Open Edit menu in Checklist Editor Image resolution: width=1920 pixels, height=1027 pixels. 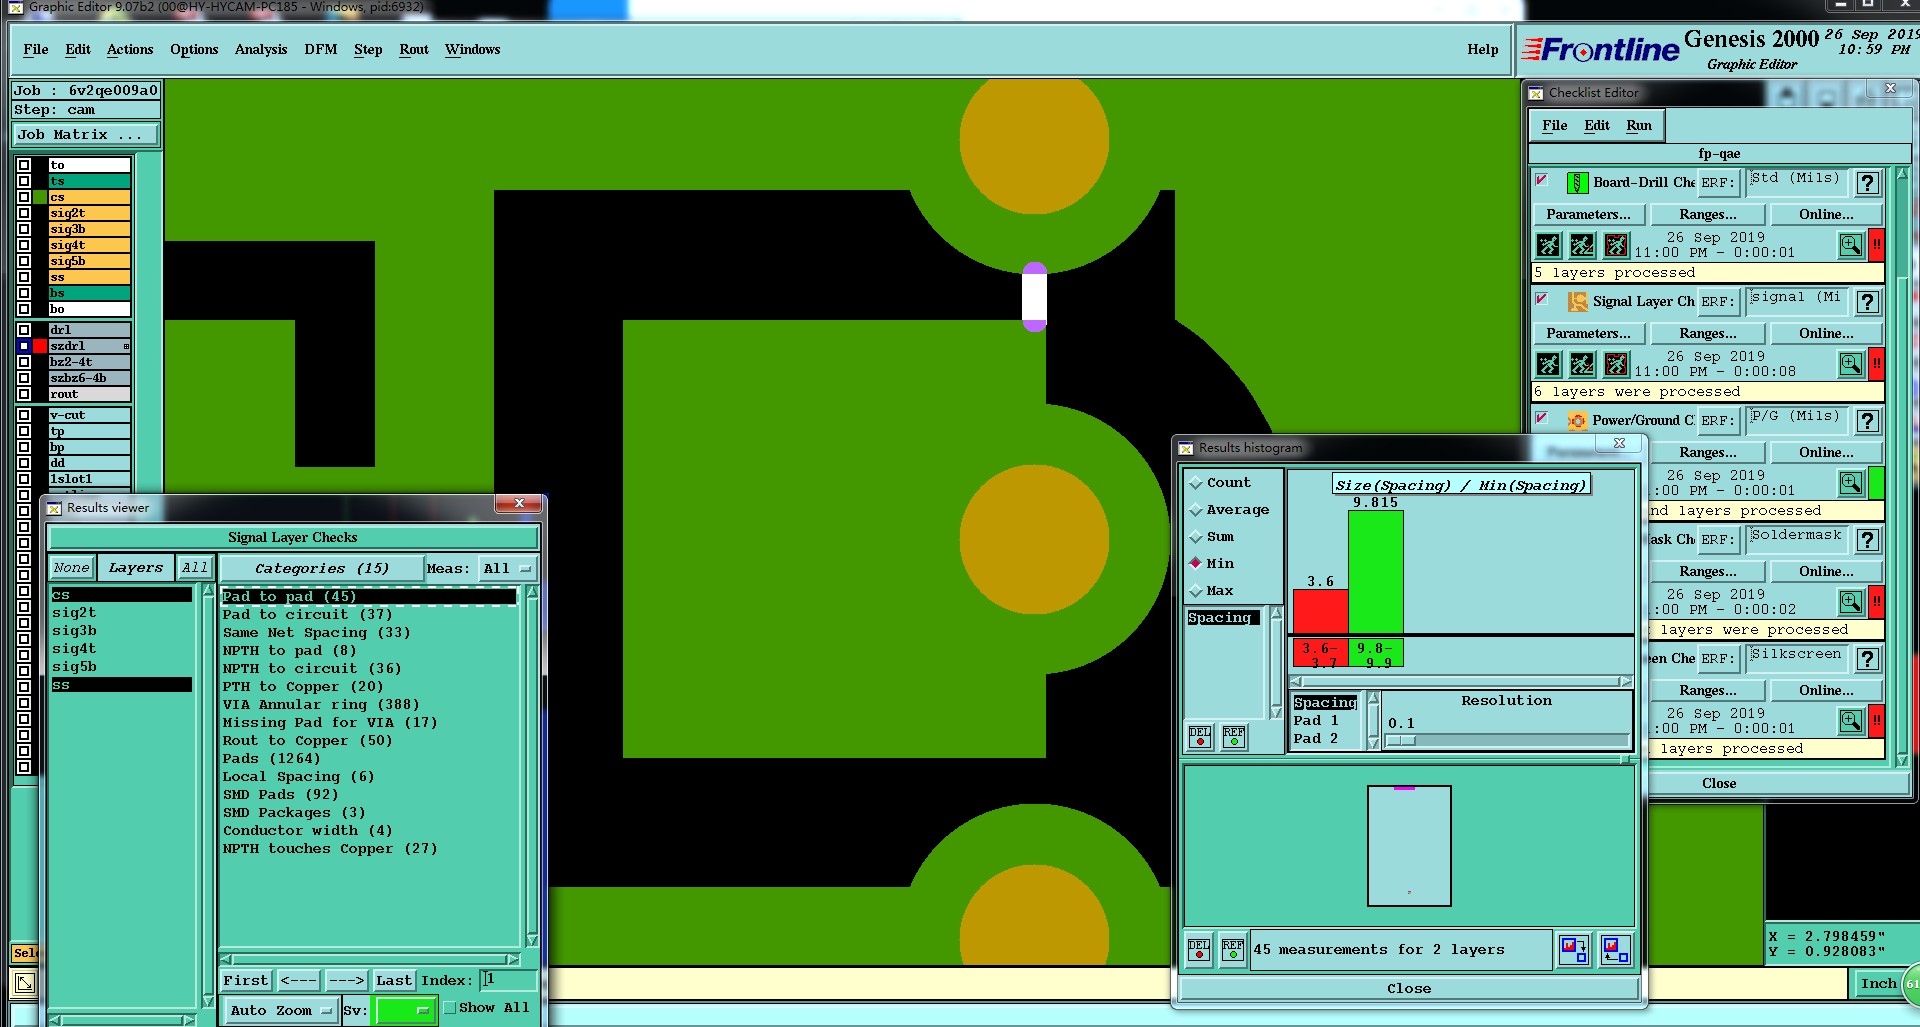(x=1597, y=125)
